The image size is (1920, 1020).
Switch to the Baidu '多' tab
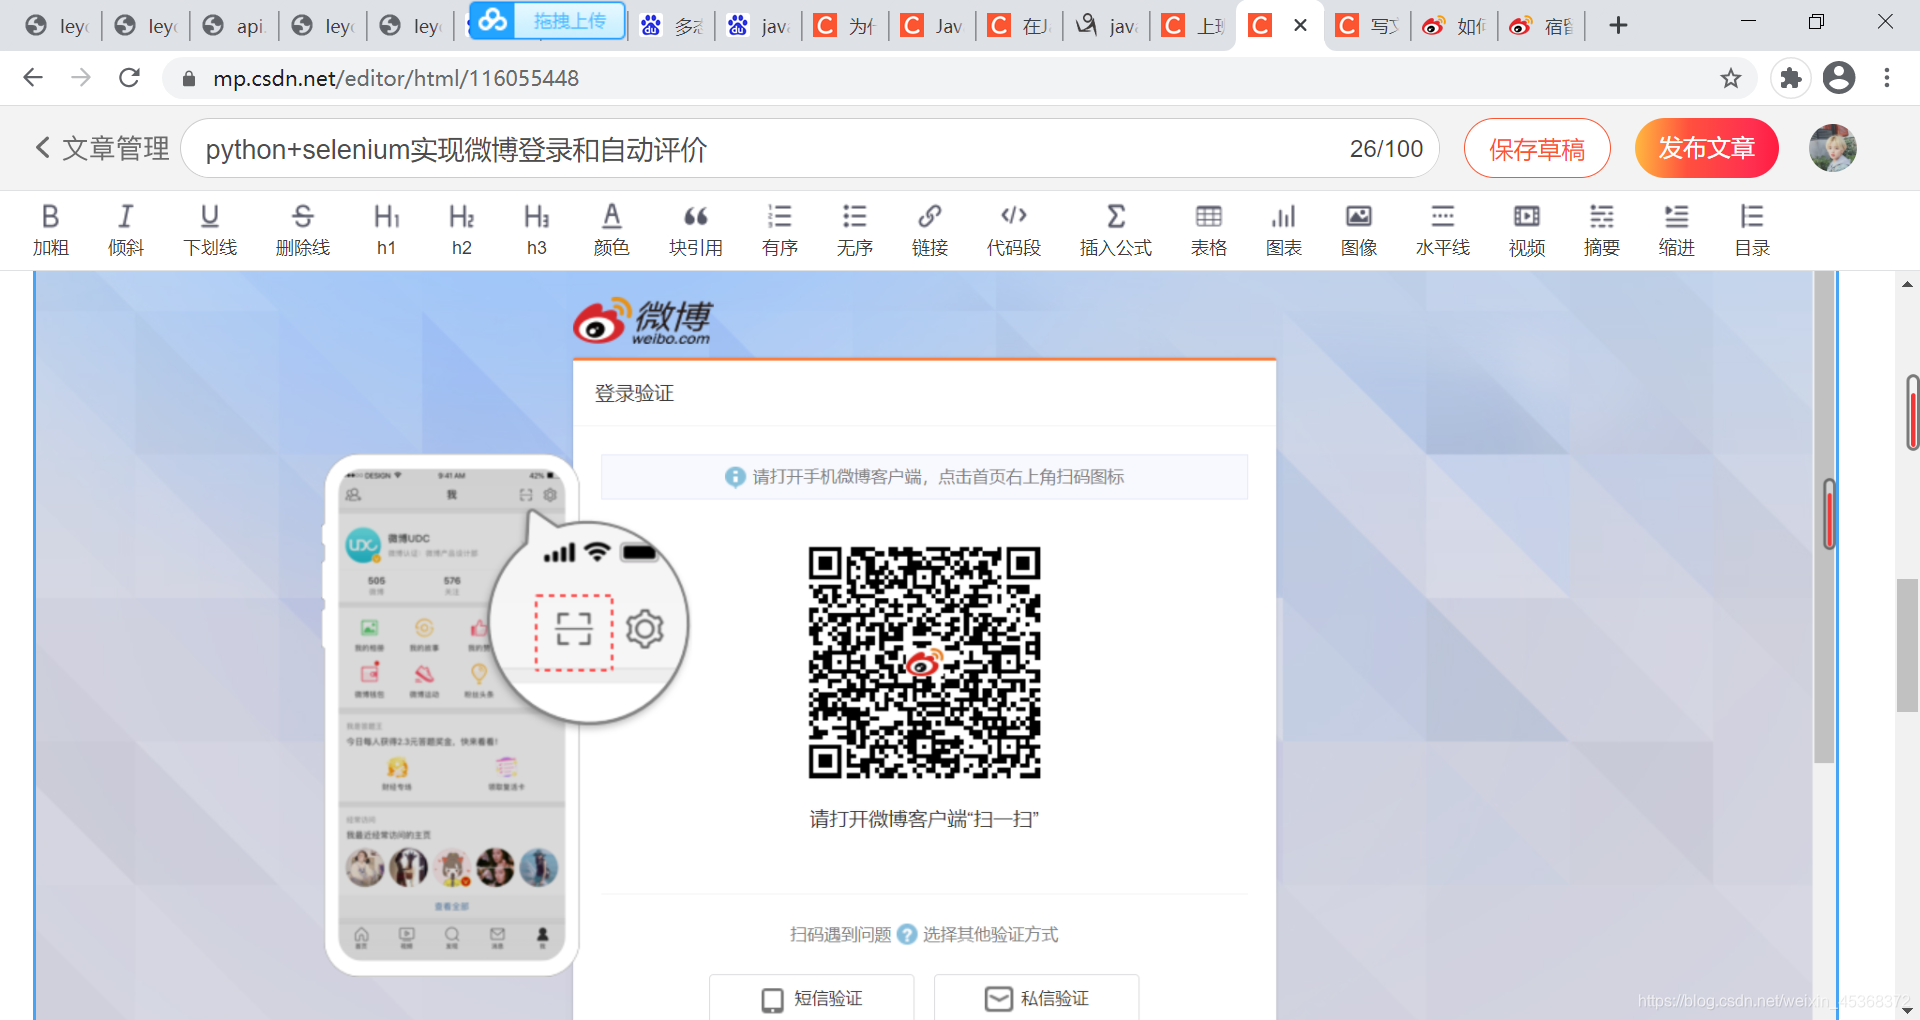click(x=672, y=26)
